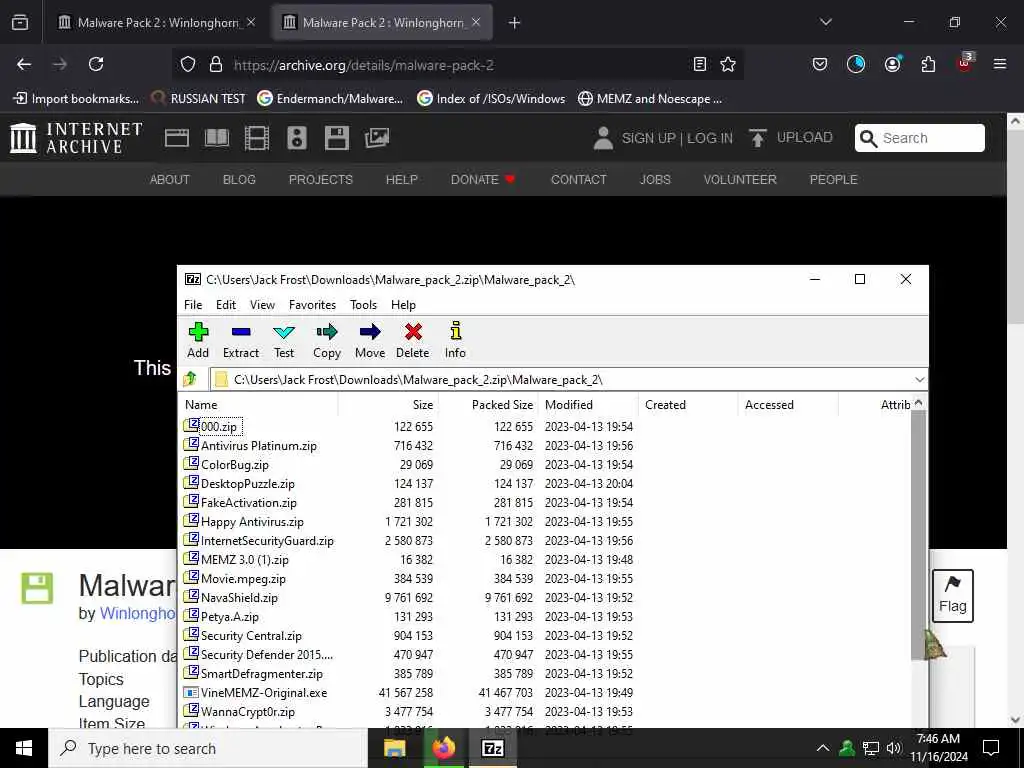The image size is (1024, 768).
Task: Open Firefox View at top left
Action: pos(20,23)
